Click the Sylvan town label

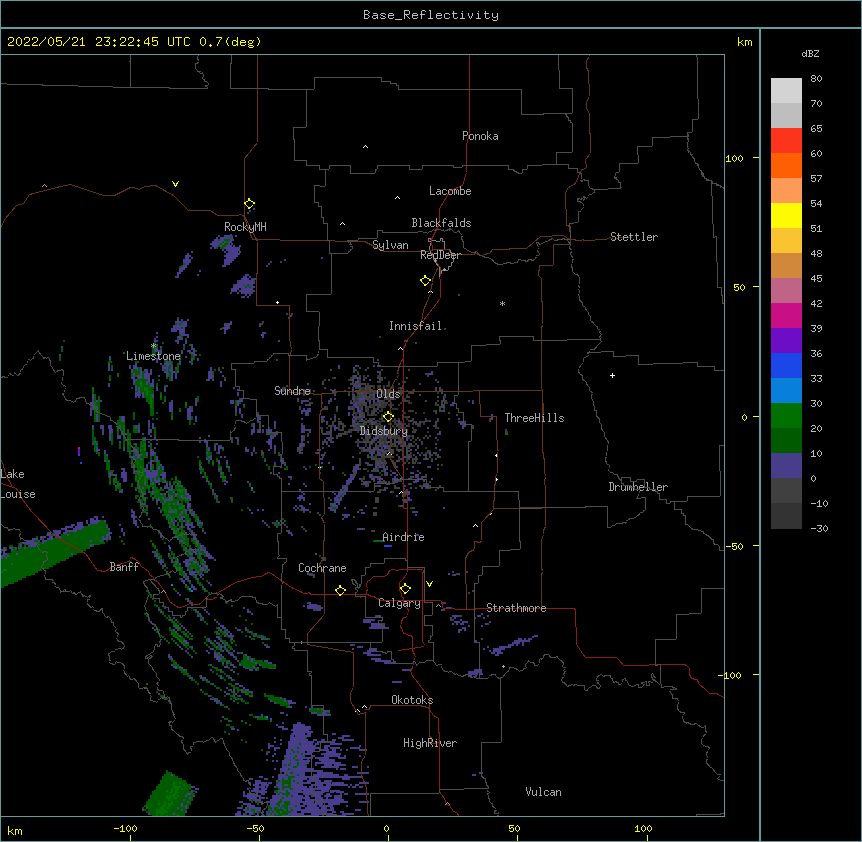pos(390,245)
